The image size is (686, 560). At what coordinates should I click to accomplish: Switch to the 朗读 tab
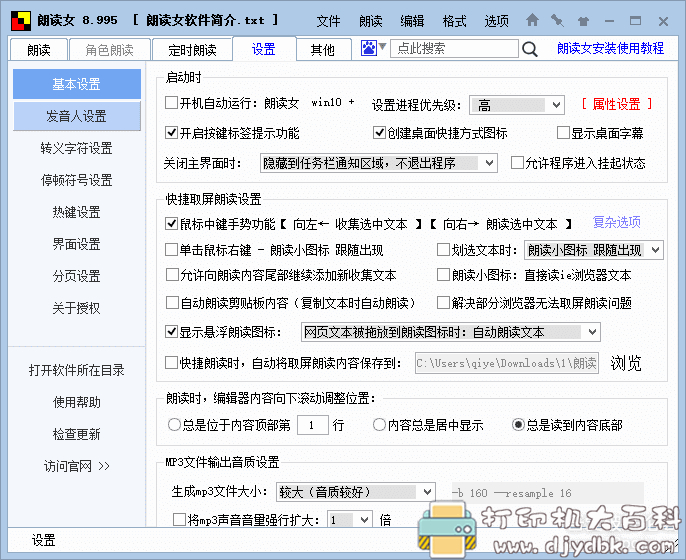pos(38,50)
